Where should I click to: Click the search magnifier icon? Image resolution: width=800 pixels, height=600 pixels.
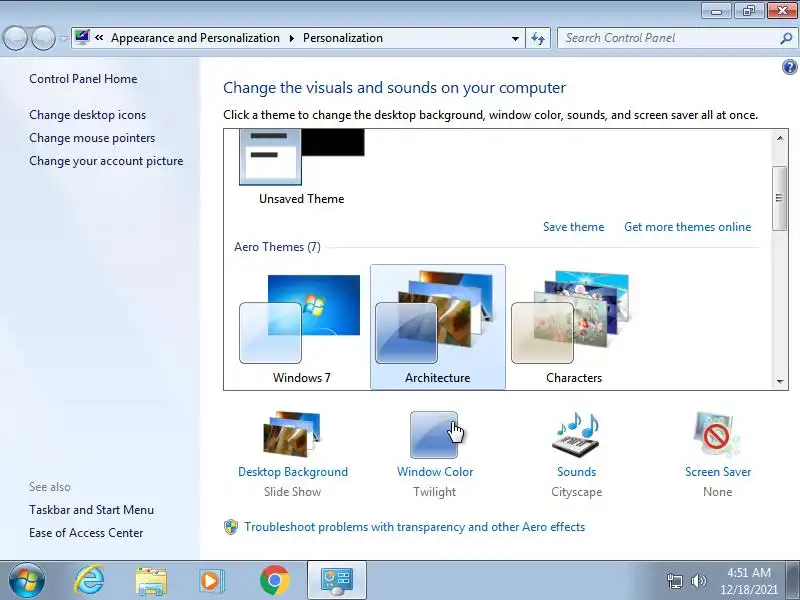tap(786, 38)
